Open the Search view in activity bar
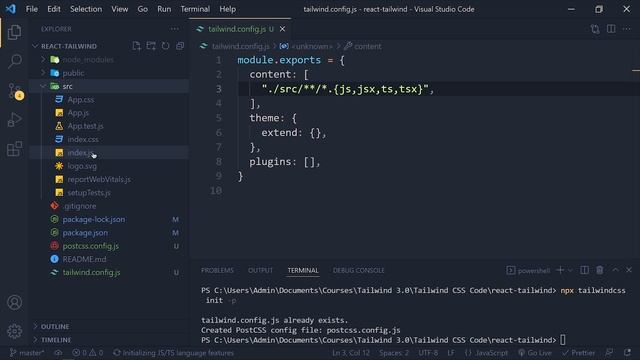 pos(14,61)
